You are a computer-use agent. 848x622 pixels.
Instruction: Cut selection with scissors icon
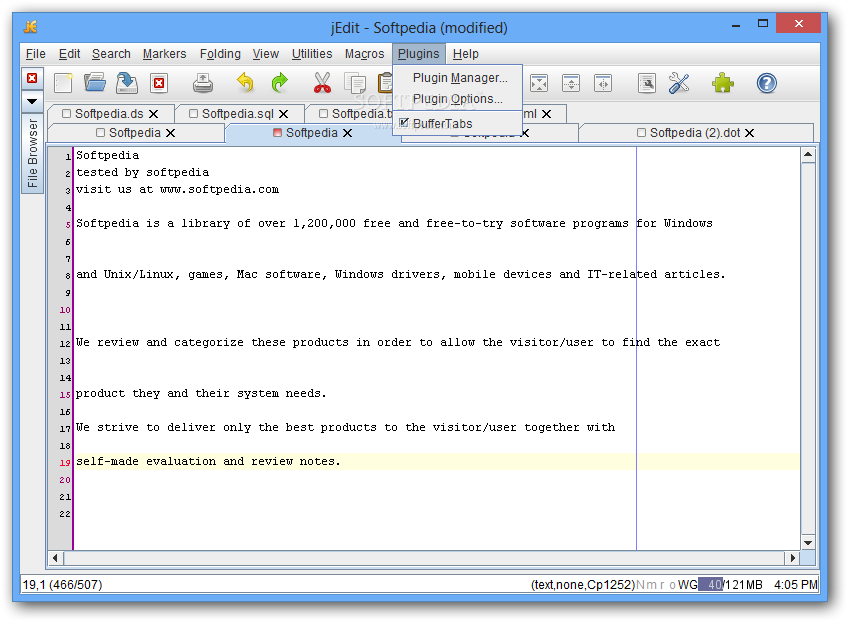pos(322,83)
